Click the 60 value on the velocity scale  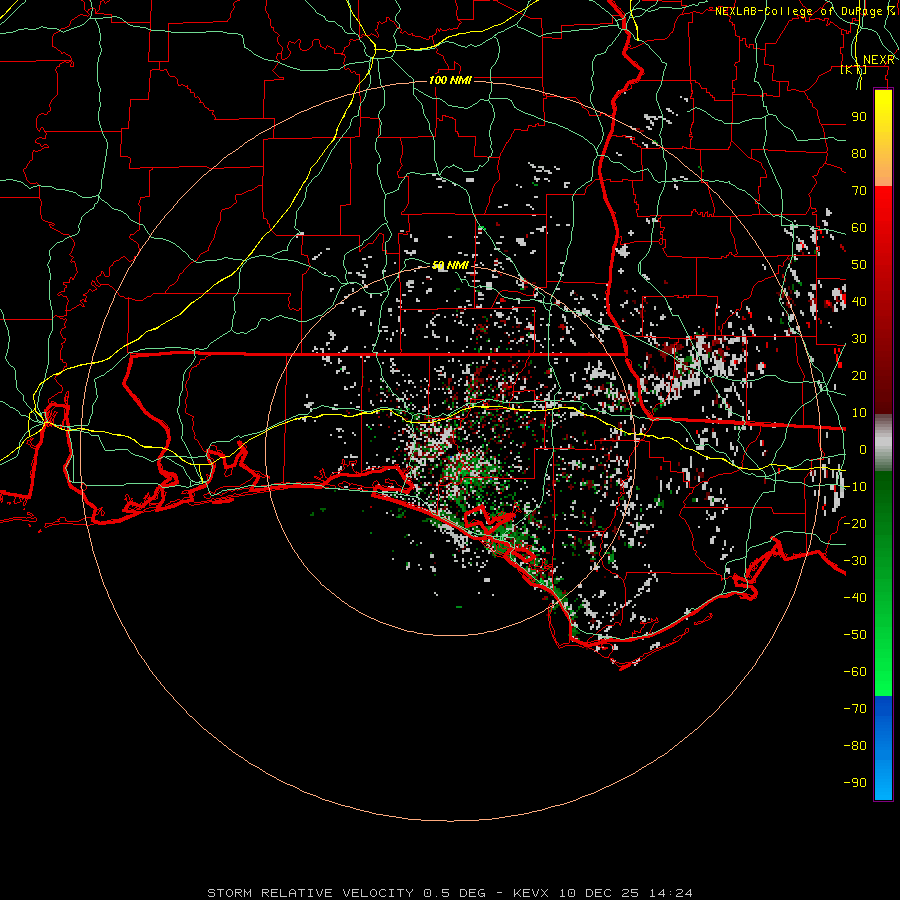click(x=859, y=228)
